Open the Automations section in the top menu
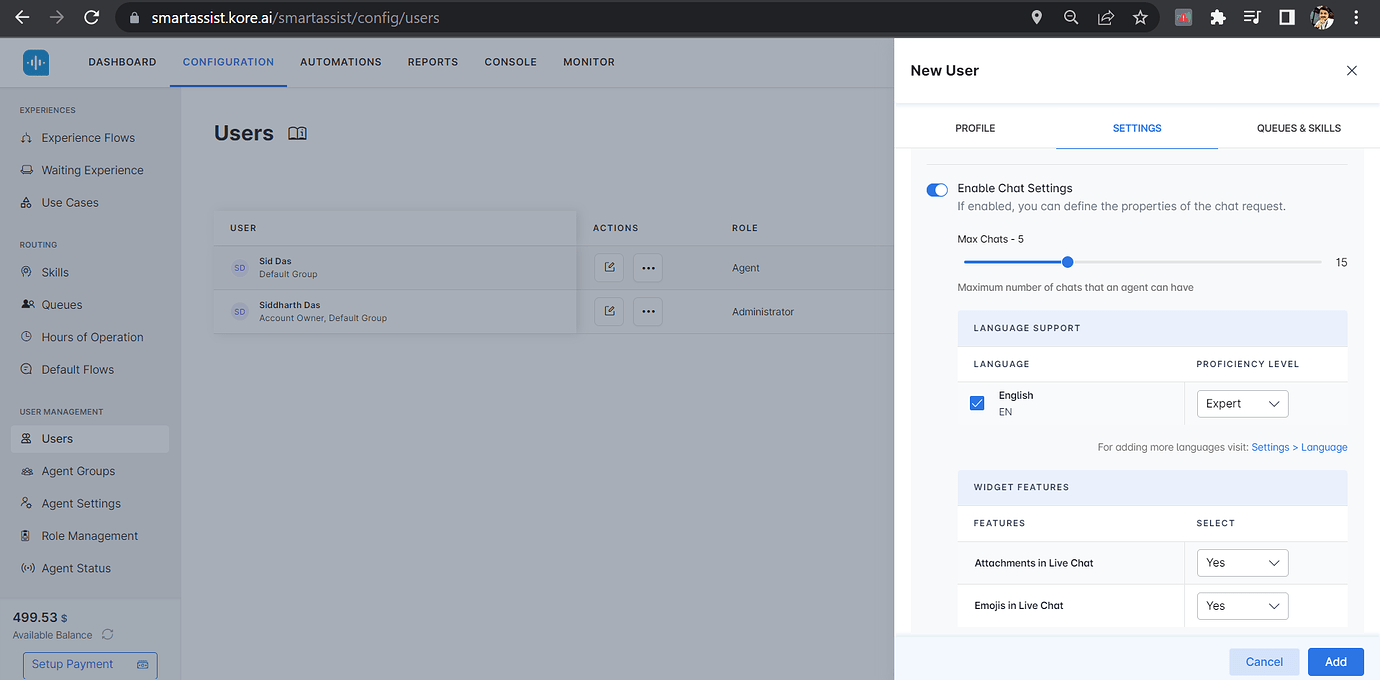1380x680 pixels. pos(340,61)
